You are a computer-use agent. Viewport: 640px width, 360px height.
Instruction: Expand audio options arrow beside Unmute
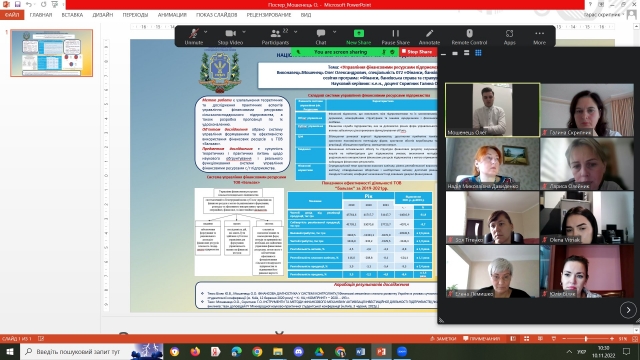click(x=205, y=32)
